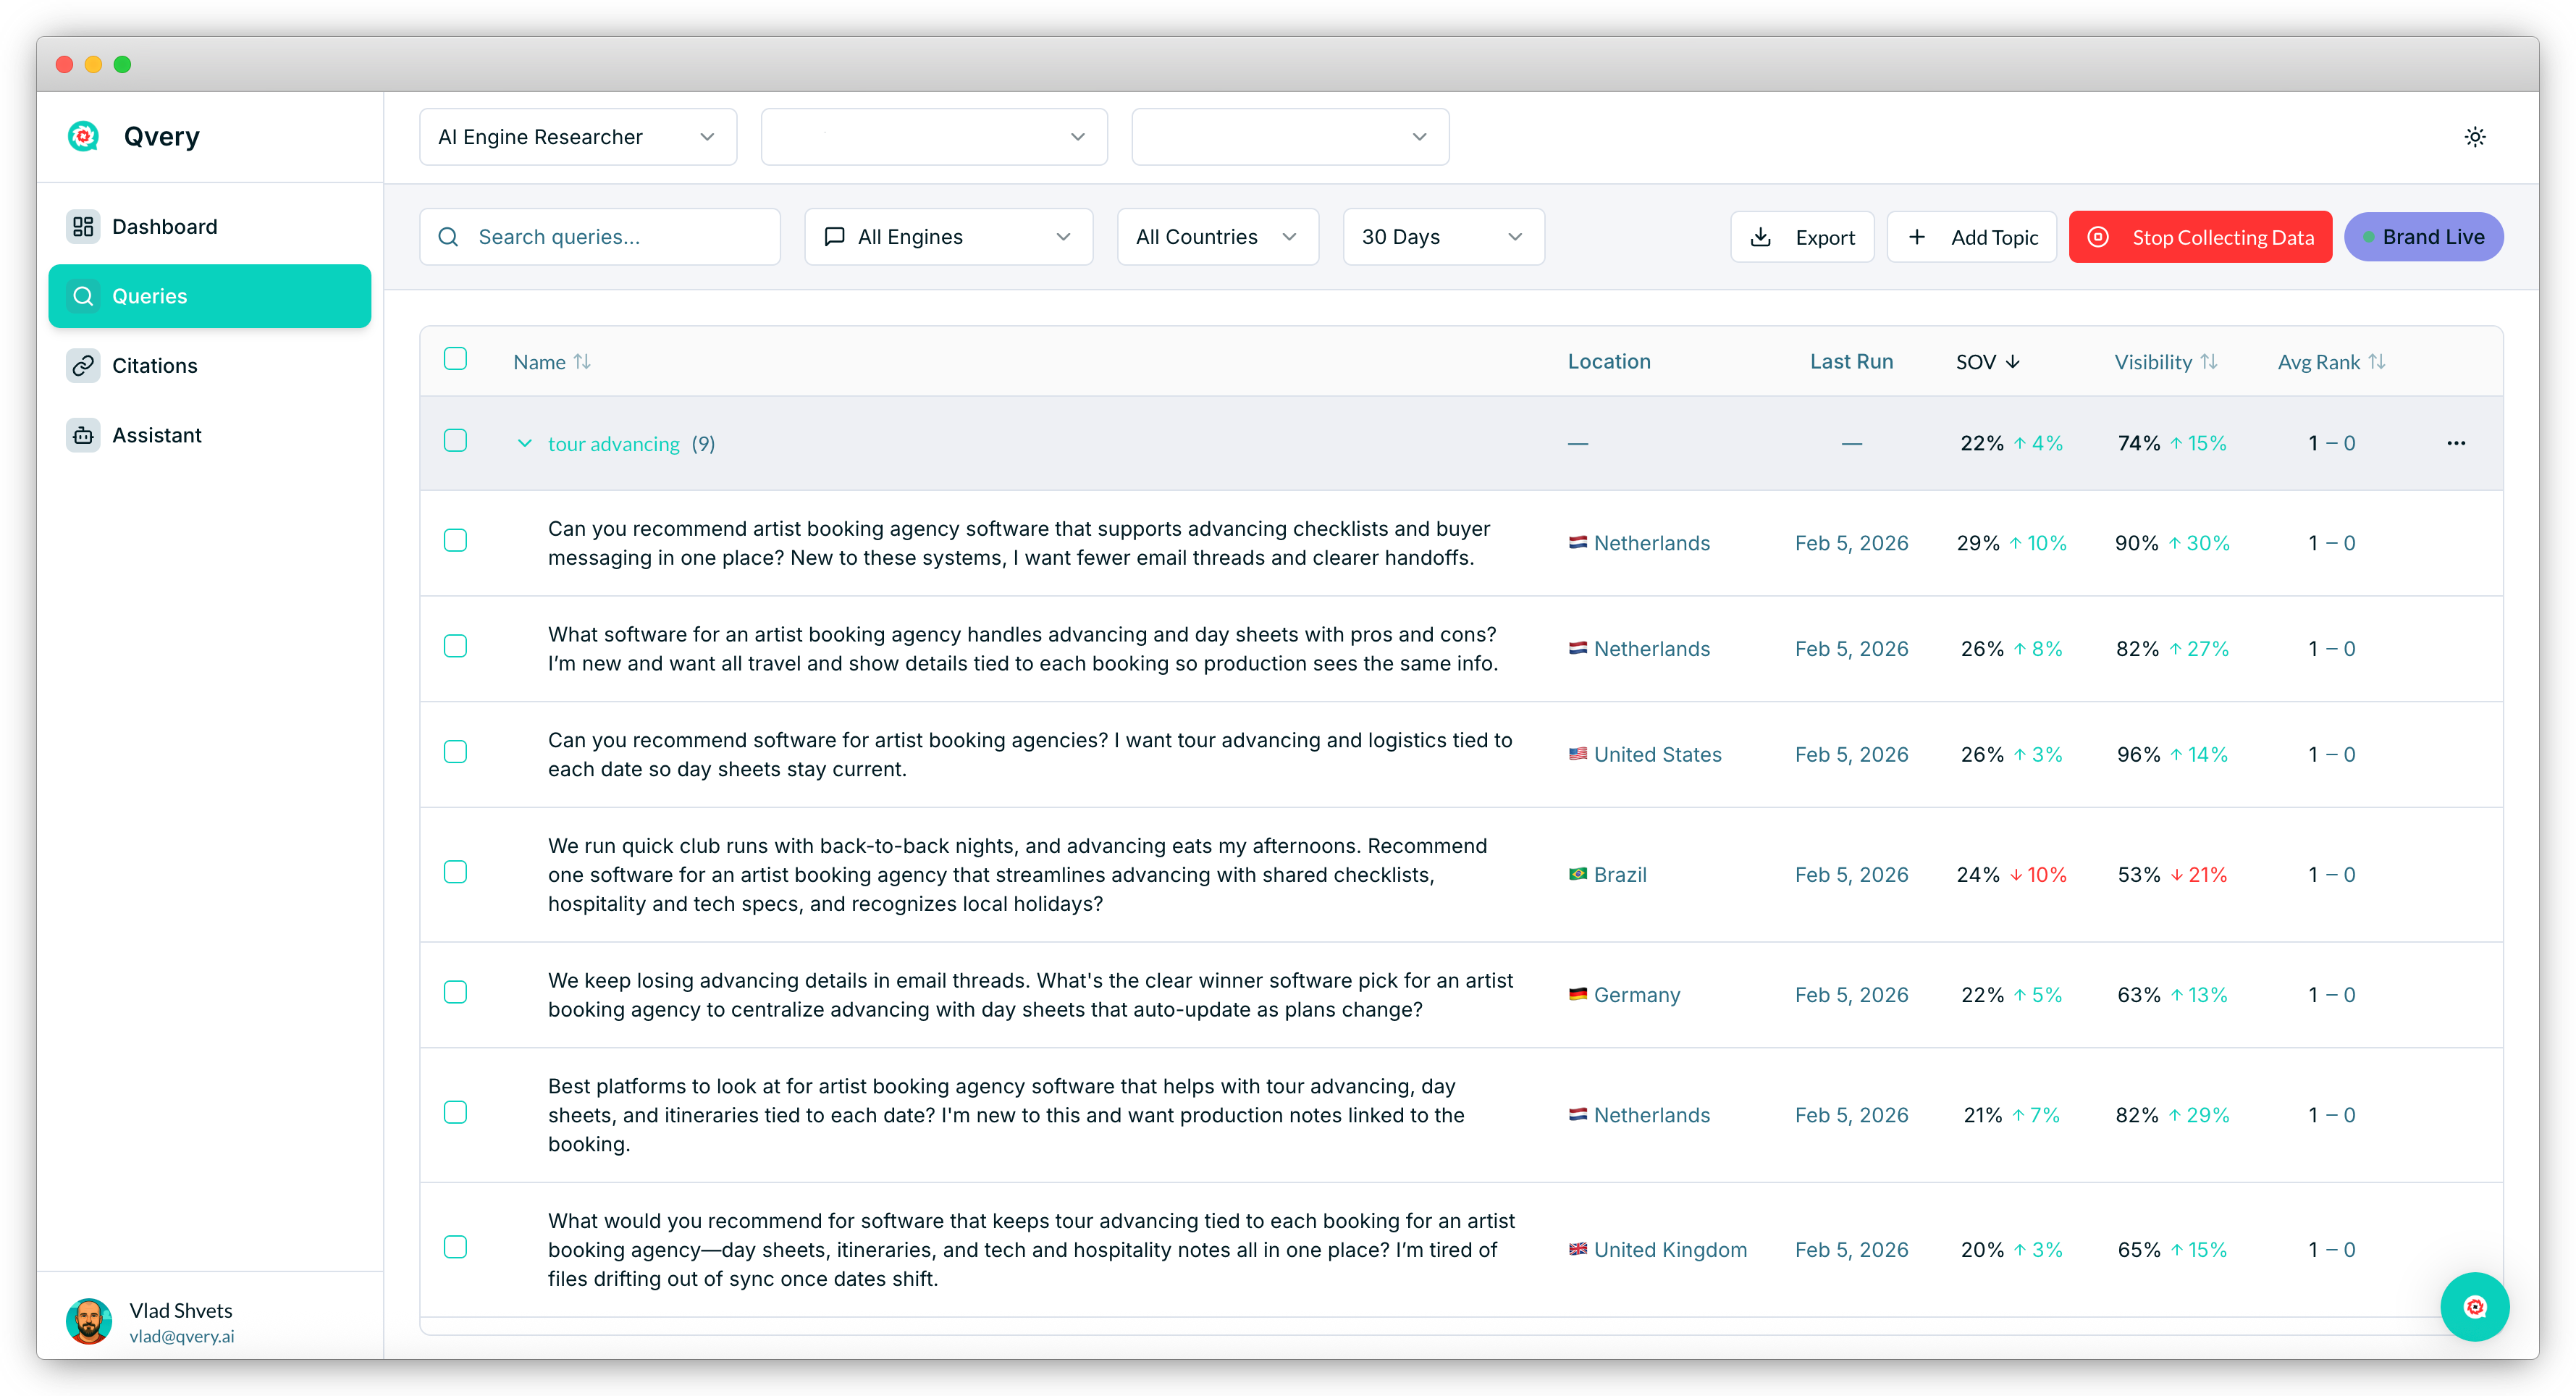Open the floating Qvery chat bubble icon
Viewport: 2576px width, 1396px height.
tap(2474, 1306)
